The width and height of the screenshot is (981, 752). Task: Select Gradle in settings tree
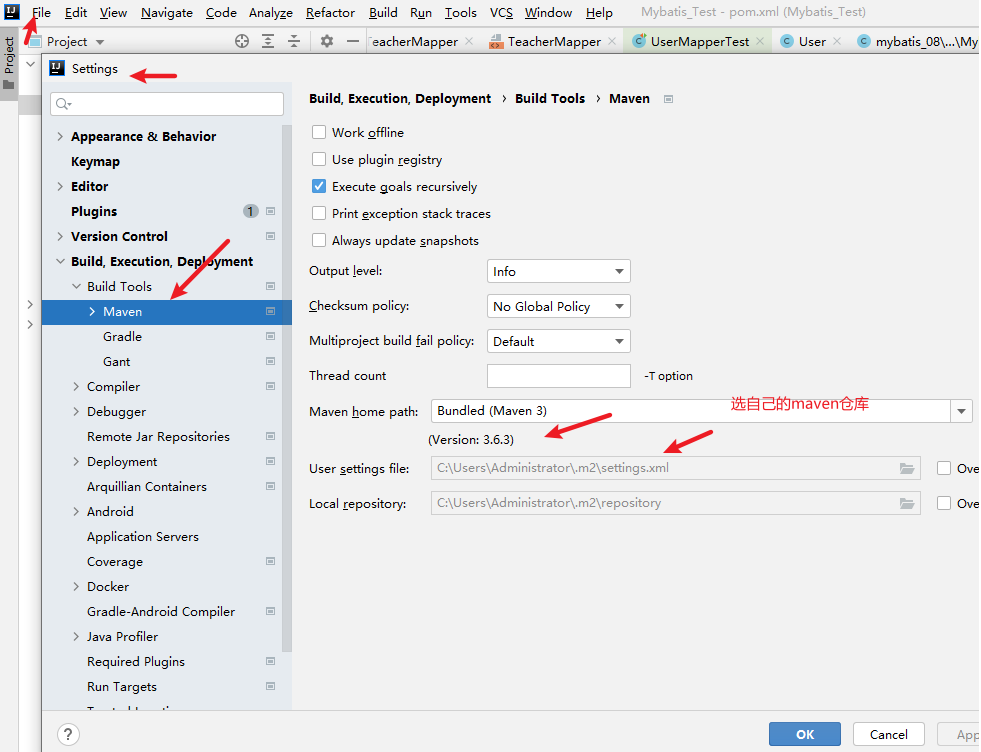123,337
